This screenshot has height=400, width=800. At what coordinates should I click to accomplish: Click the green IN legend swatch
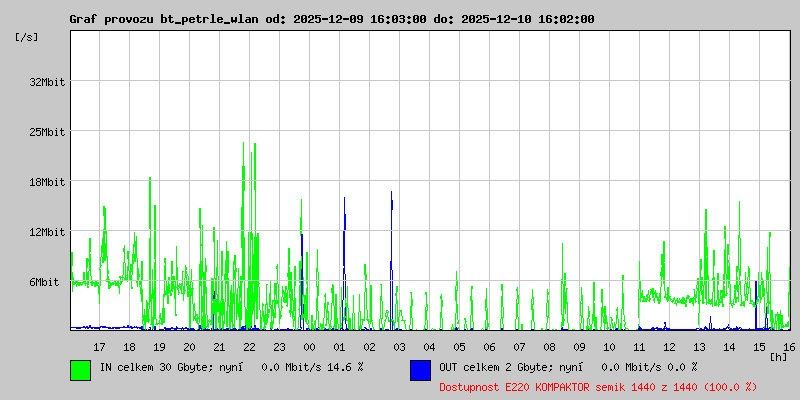tap(80, 369)
